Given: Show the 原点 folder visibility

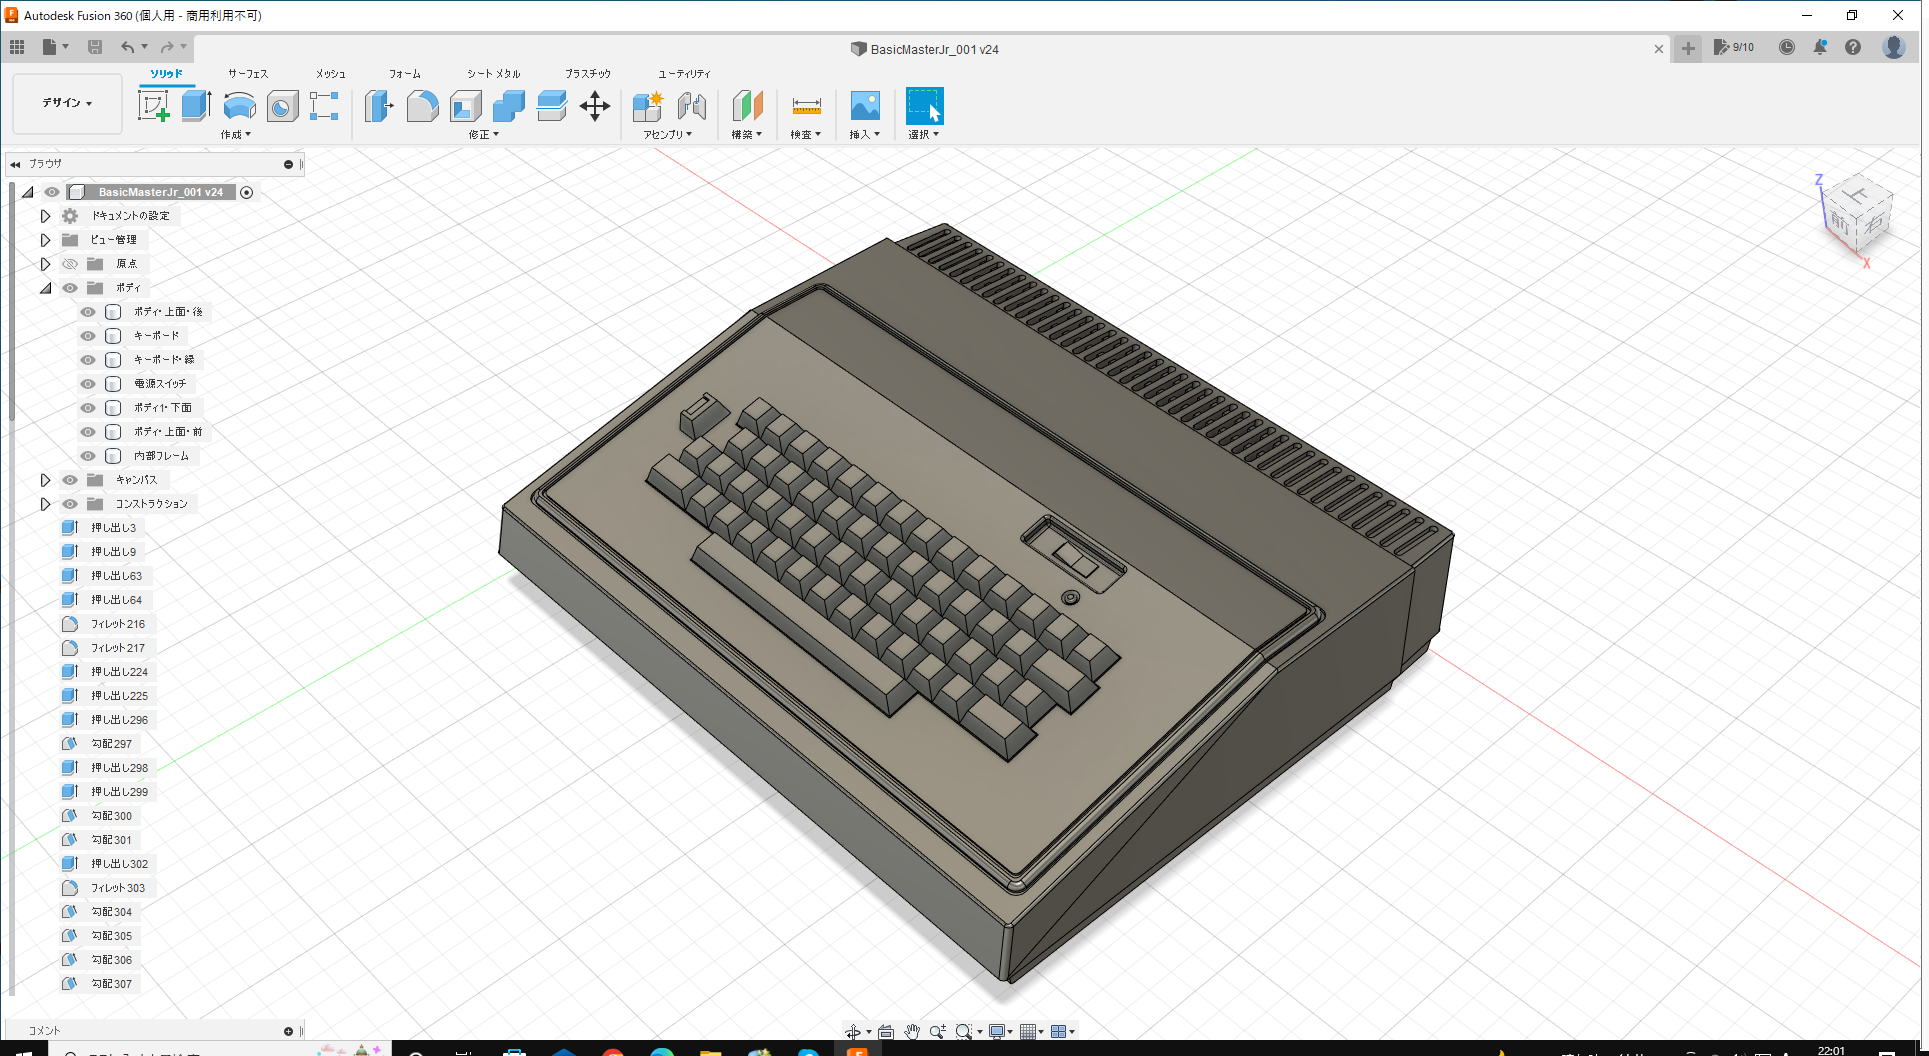Looking at the screenshot, I should tap(69, 263).
